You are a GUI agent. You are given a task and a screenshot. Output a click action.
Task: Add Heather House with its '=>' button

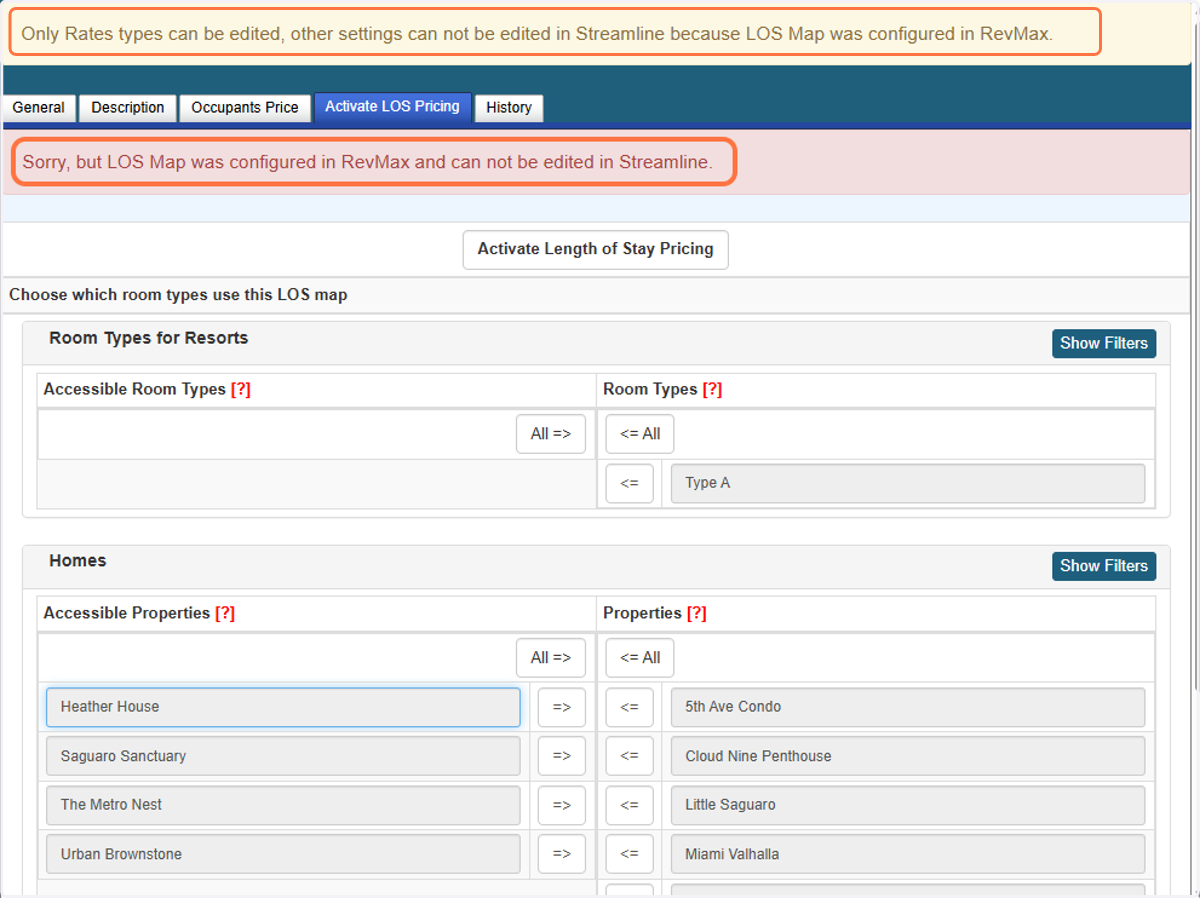[562, 707]
